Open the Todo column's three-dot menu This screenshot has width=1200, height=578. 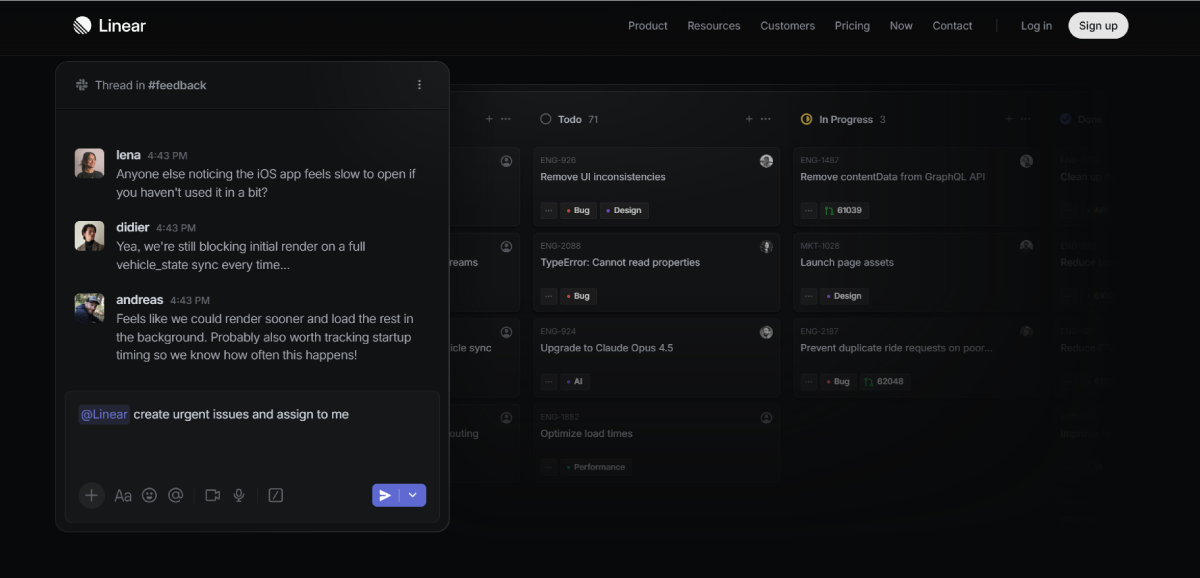tap(766, 119)
